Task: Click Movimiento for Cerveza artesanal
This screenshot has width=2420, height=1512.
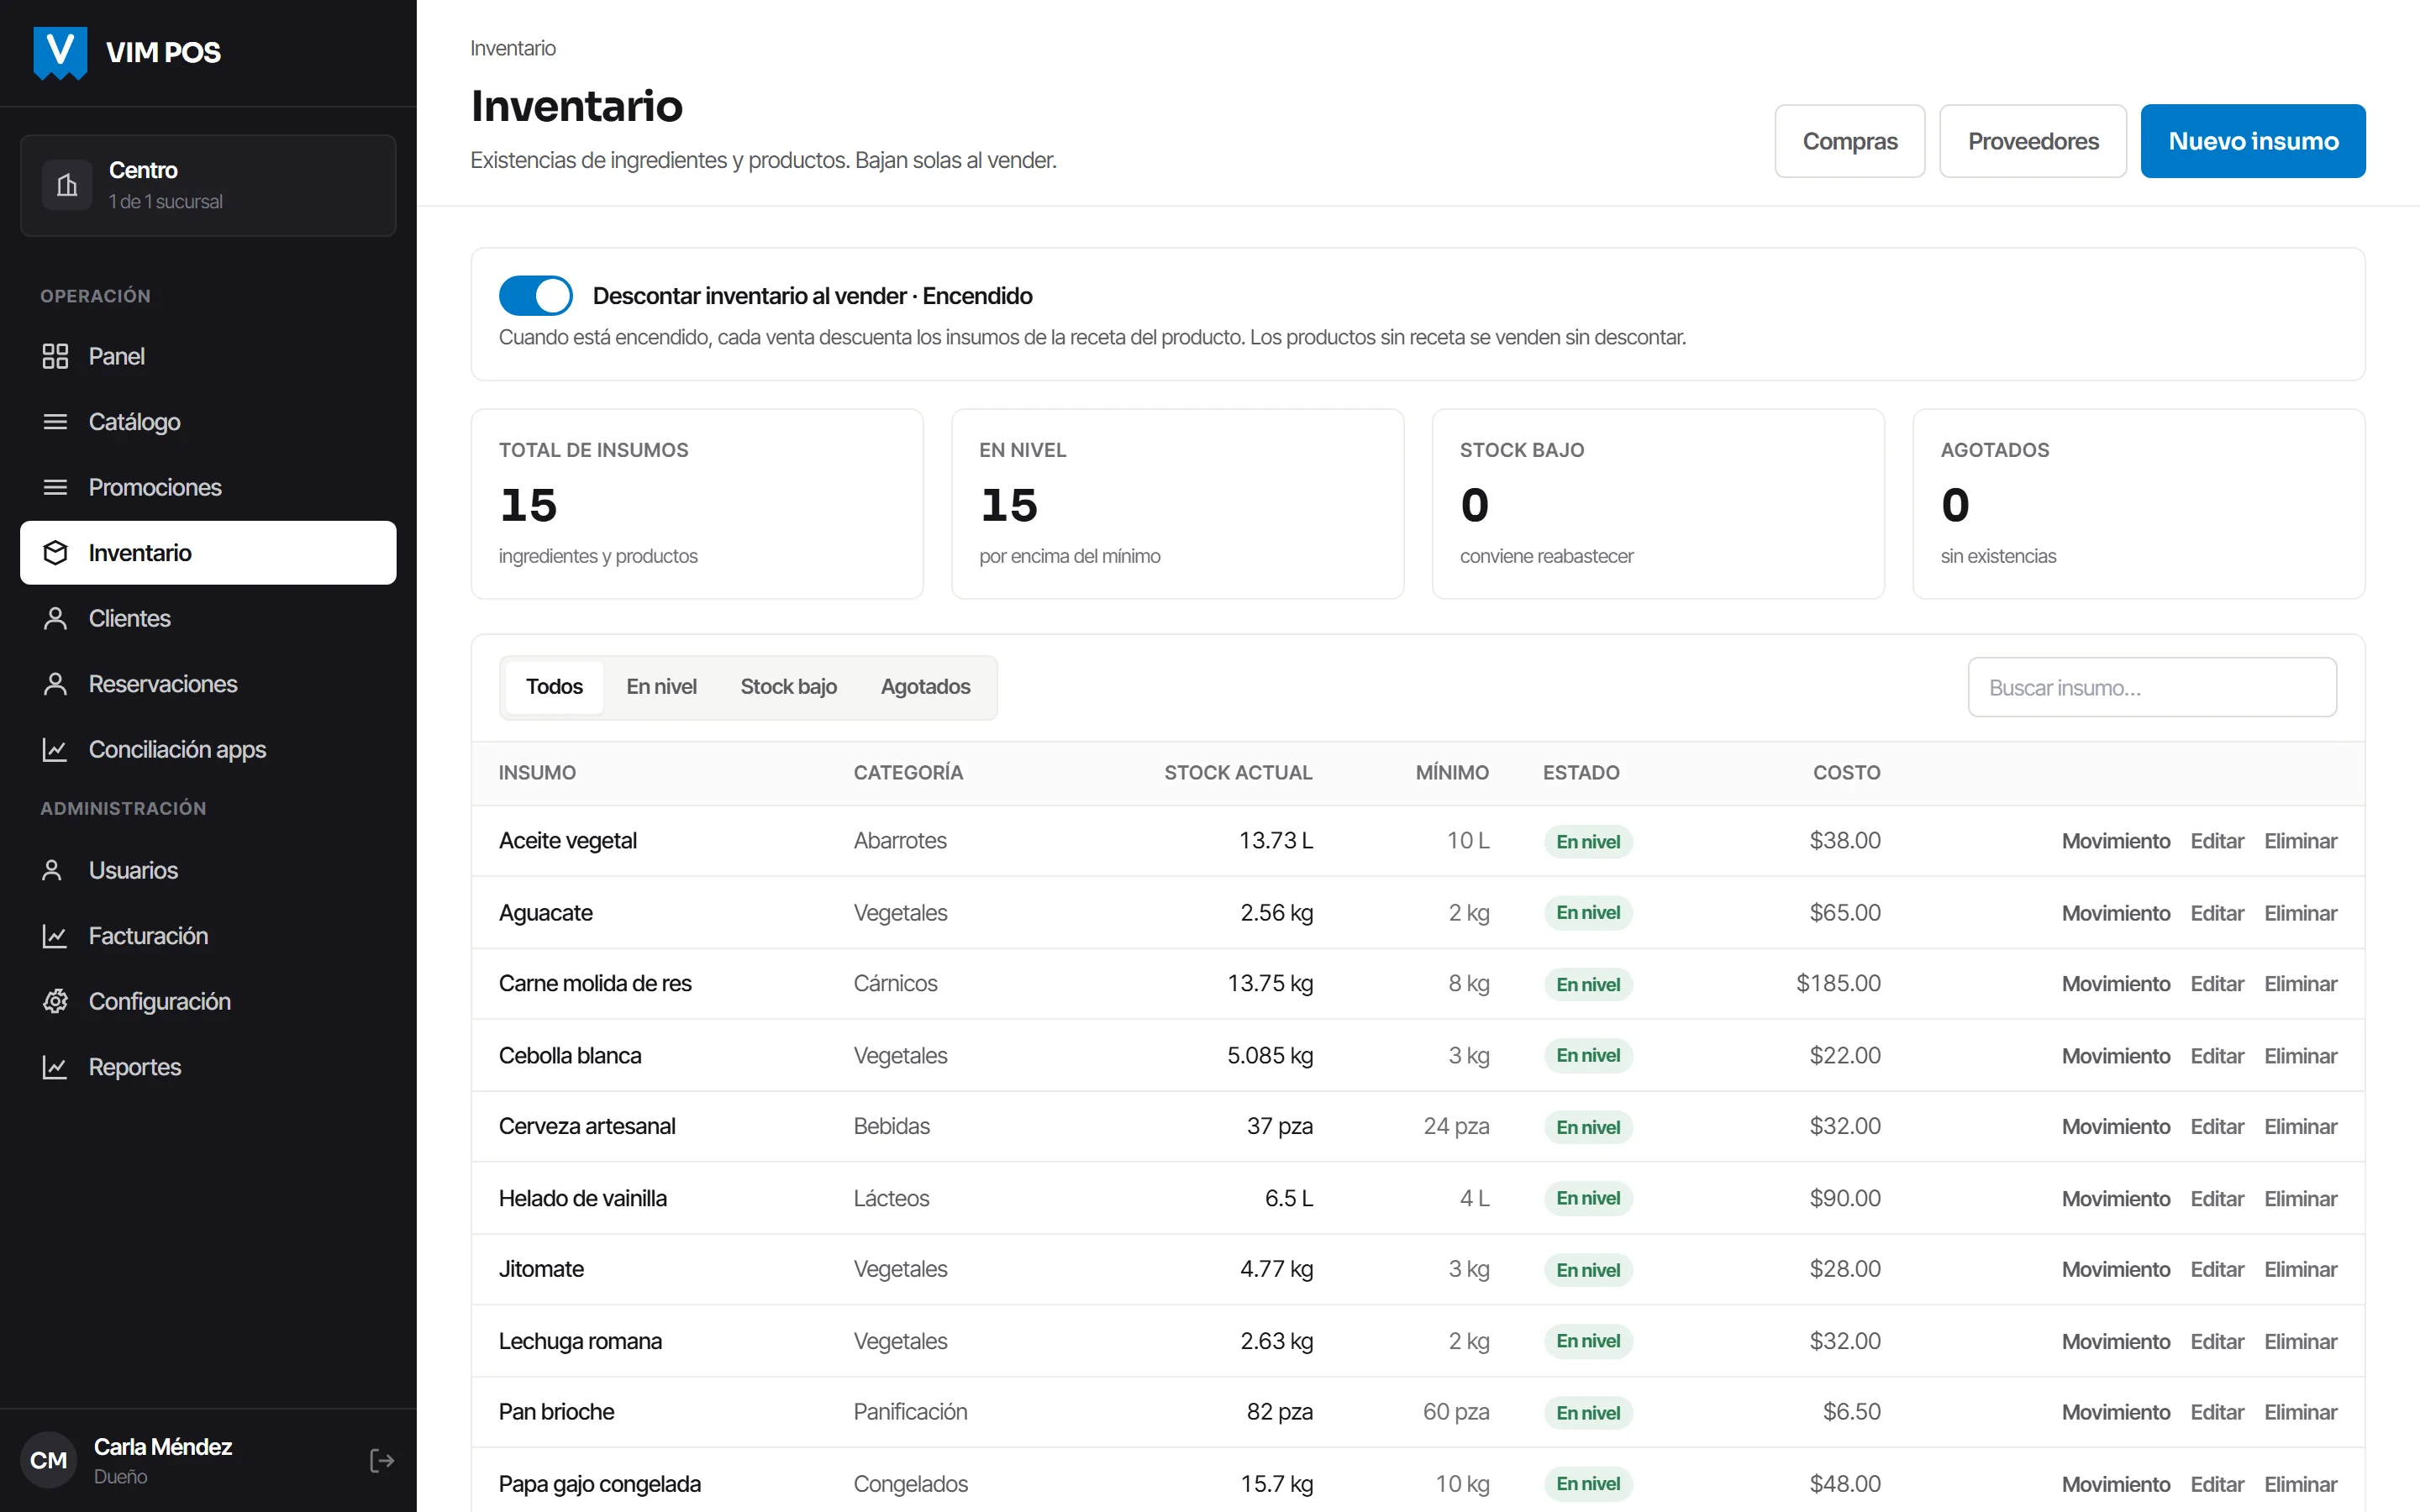Action: (2115, 1127)
